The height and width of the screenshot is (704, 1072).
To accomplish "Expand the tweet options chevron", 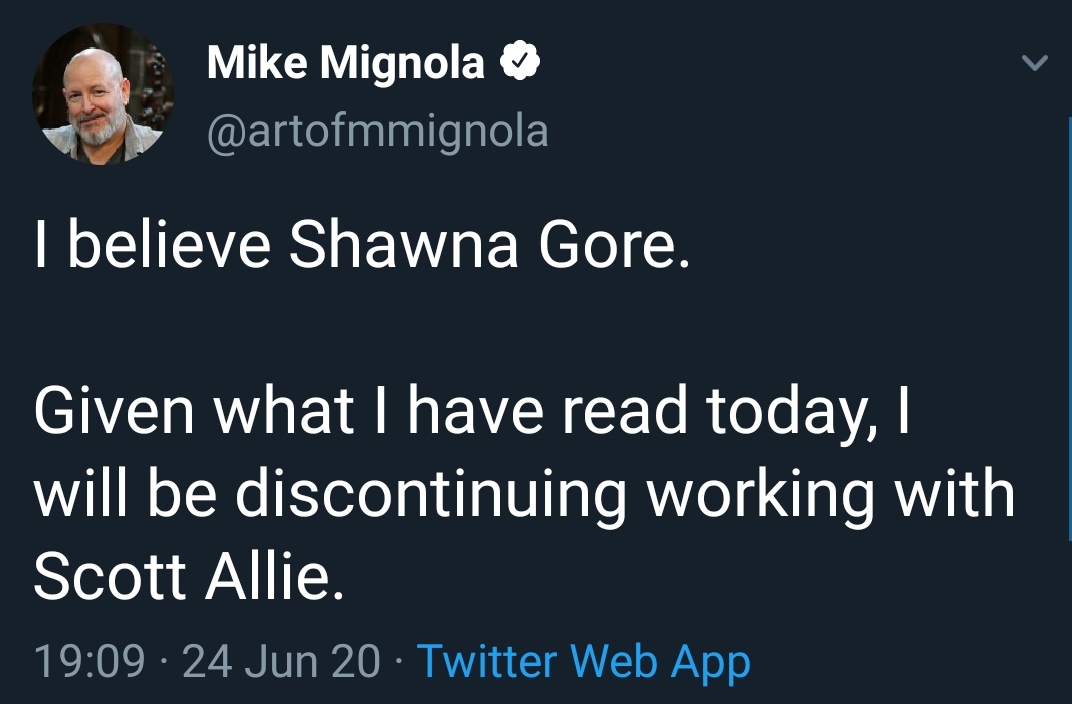I will coord(1034,63).
